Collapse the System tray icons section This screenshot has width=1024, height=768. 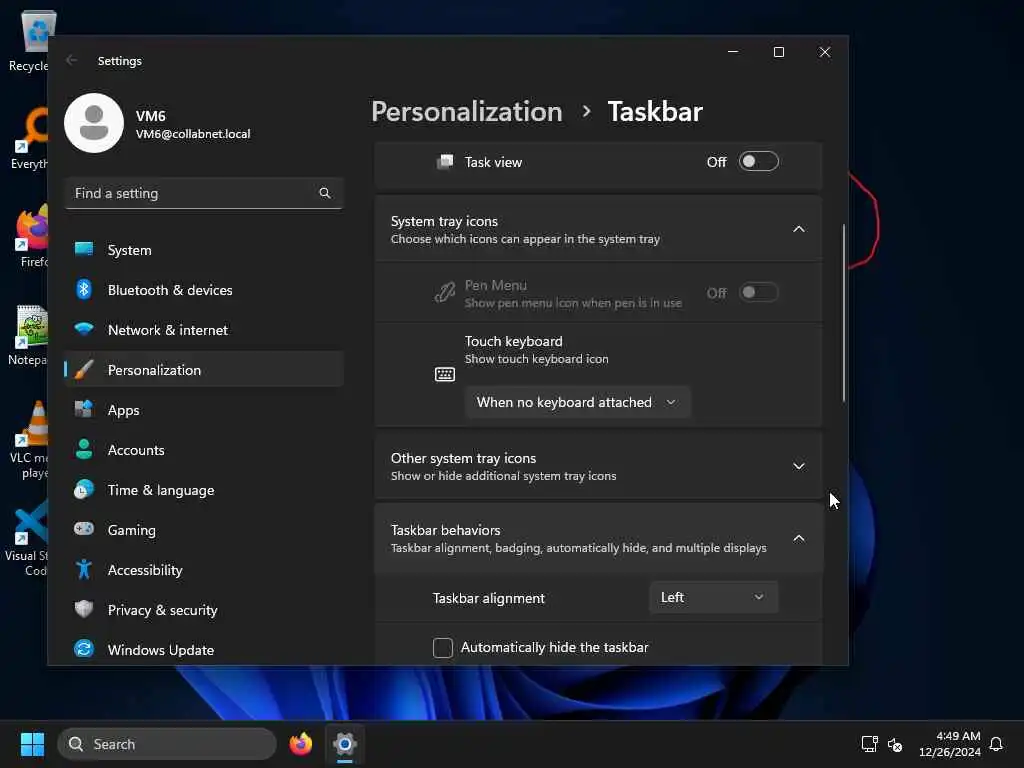pyautogui.click(x=799, y=229)
